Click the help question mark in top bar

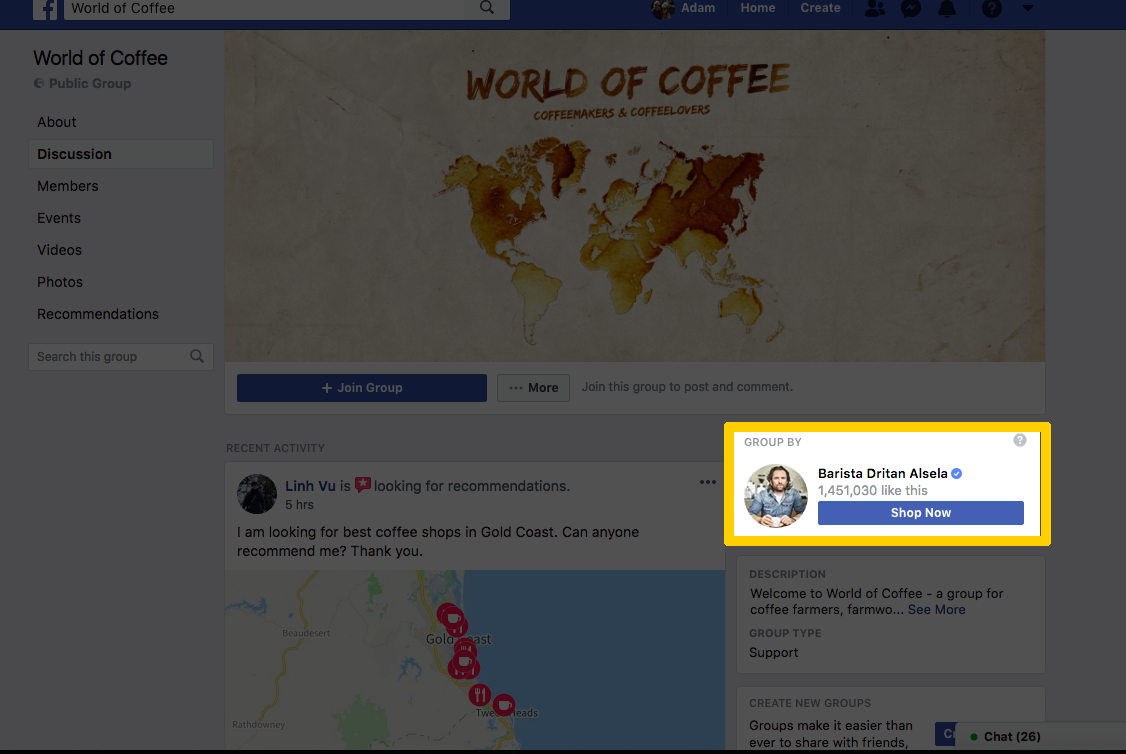click(x=991, y=9)
